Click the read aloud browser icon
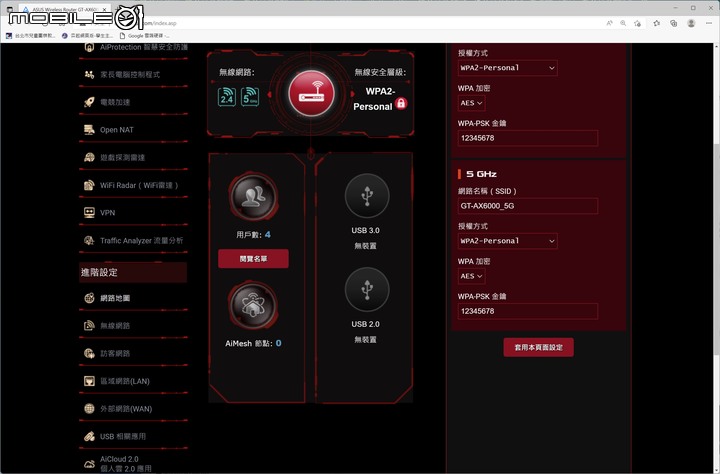720x474 pixels. [609, 23]
